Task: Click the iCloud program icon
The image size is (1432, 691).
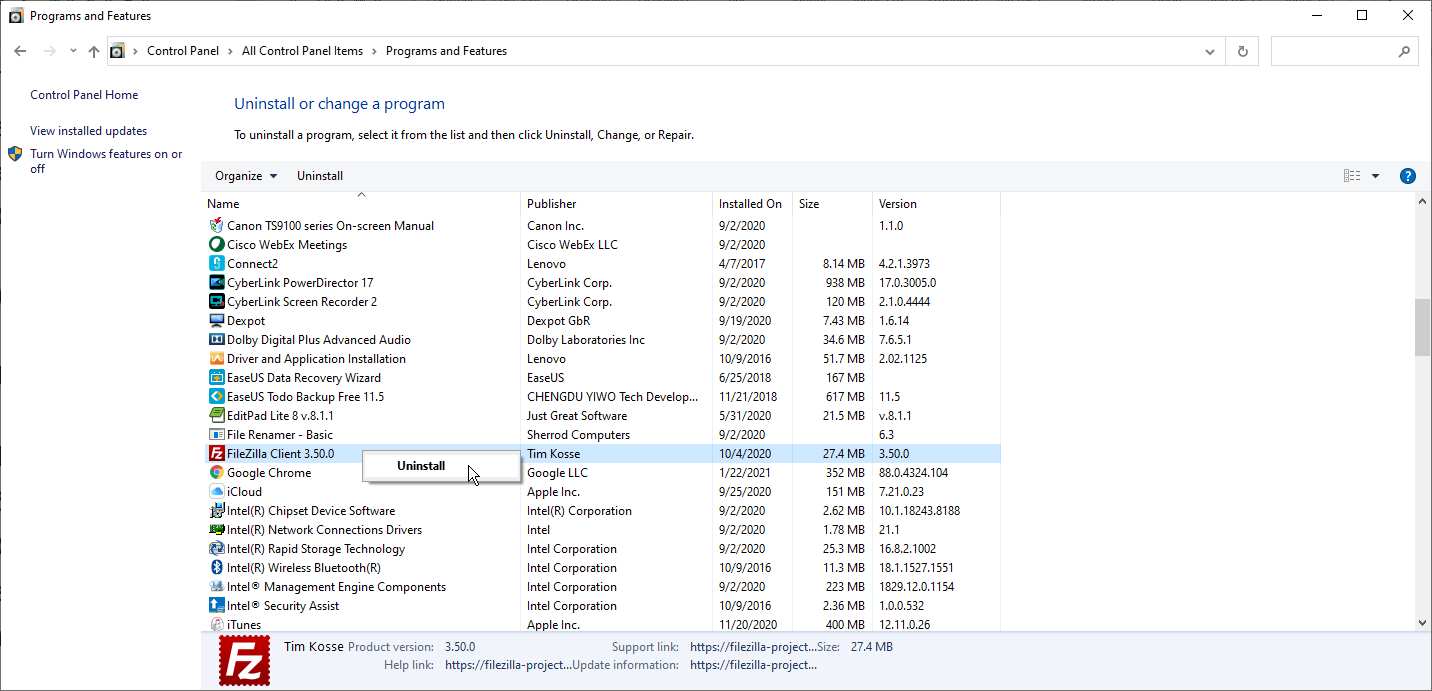Action: (216, 492)
